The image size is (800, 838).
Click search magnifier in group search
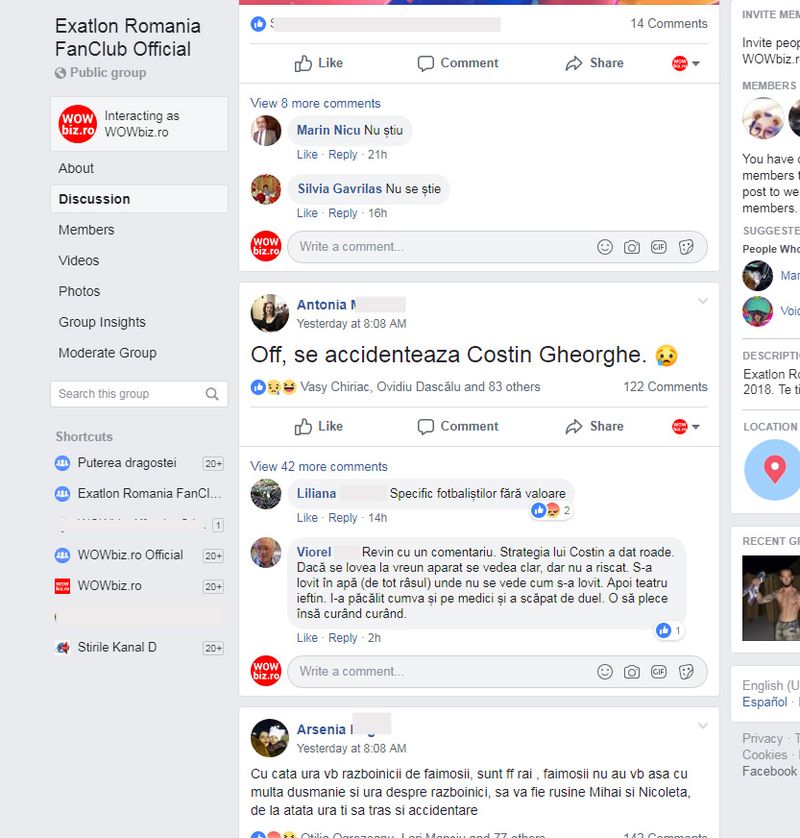tap(212, 394)
